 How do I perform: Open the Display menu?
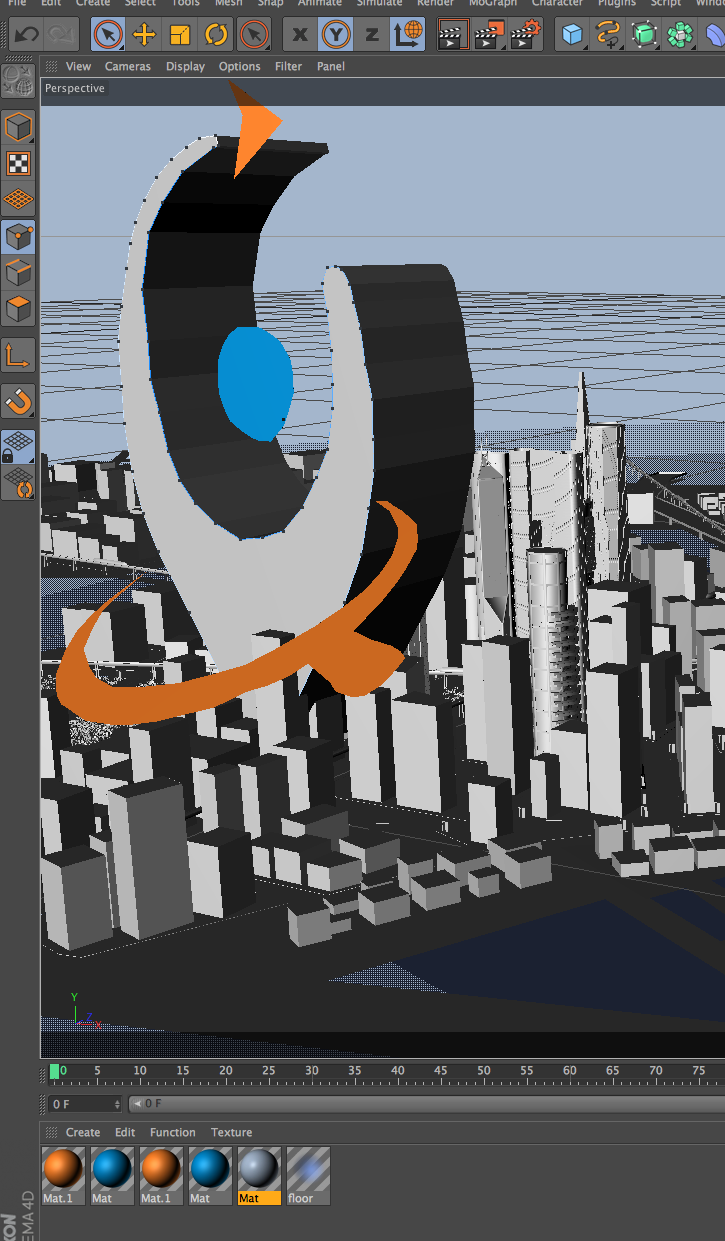tap(185, 66)
